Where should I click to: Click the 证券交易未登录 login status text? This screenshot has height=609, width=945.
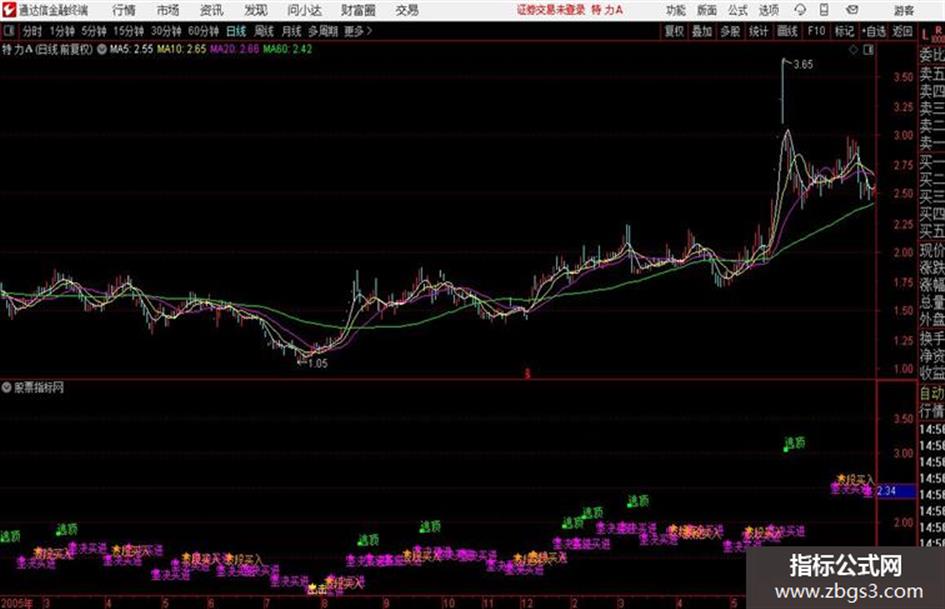click(551, 10)
